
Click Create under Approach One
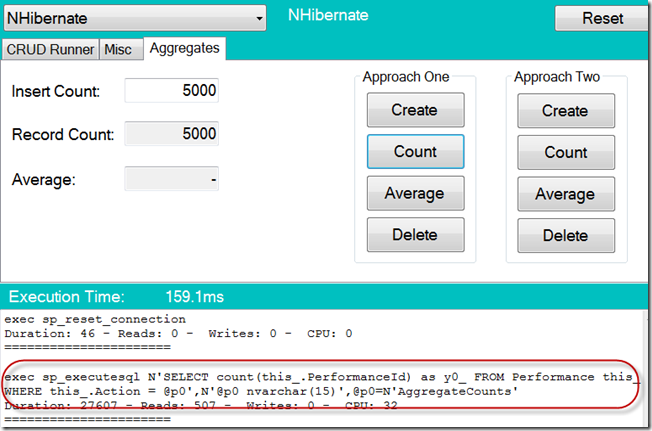(x=415, y=110)
